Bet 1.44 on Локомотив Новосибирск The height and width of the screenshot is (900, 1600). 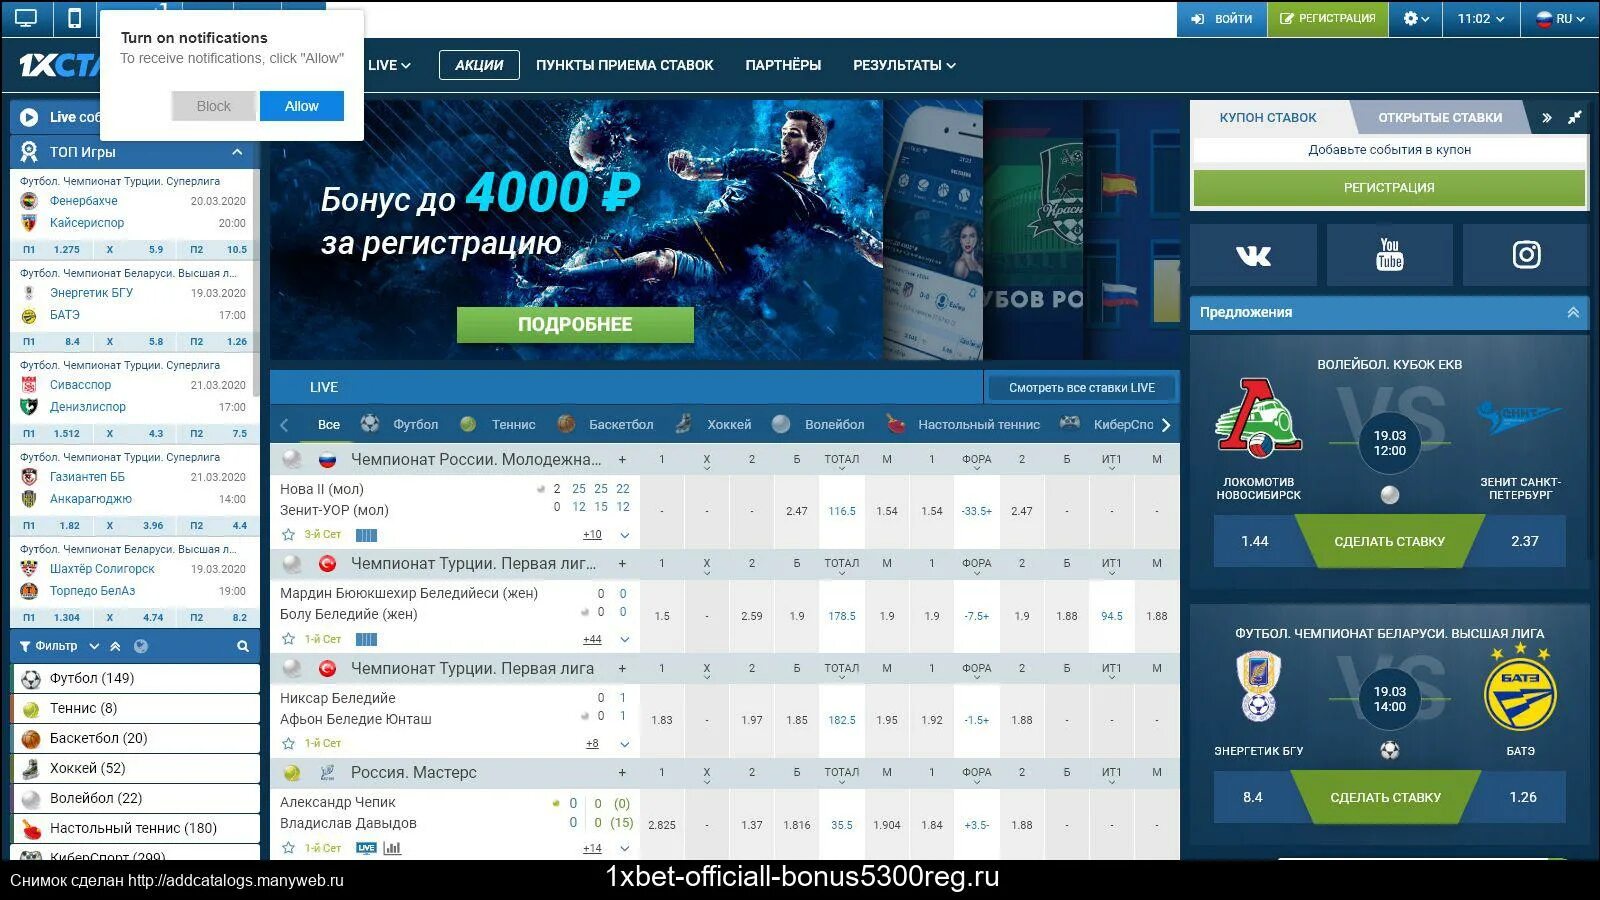click(1254, 541)
